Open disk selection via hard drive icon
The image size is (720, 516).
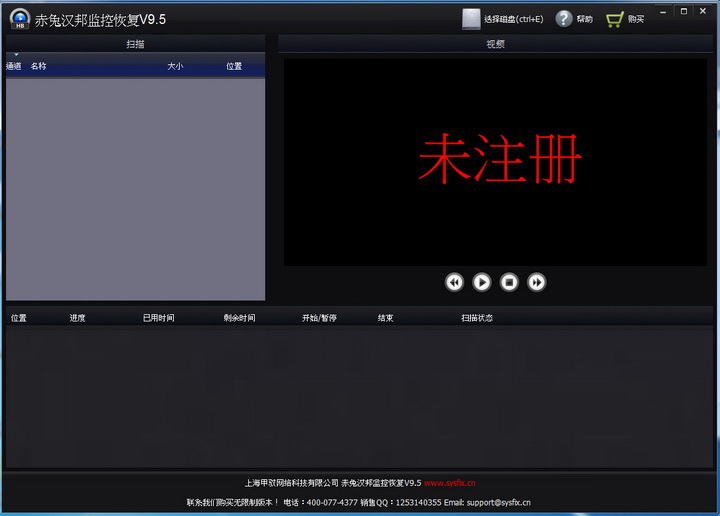coord(471,19)
